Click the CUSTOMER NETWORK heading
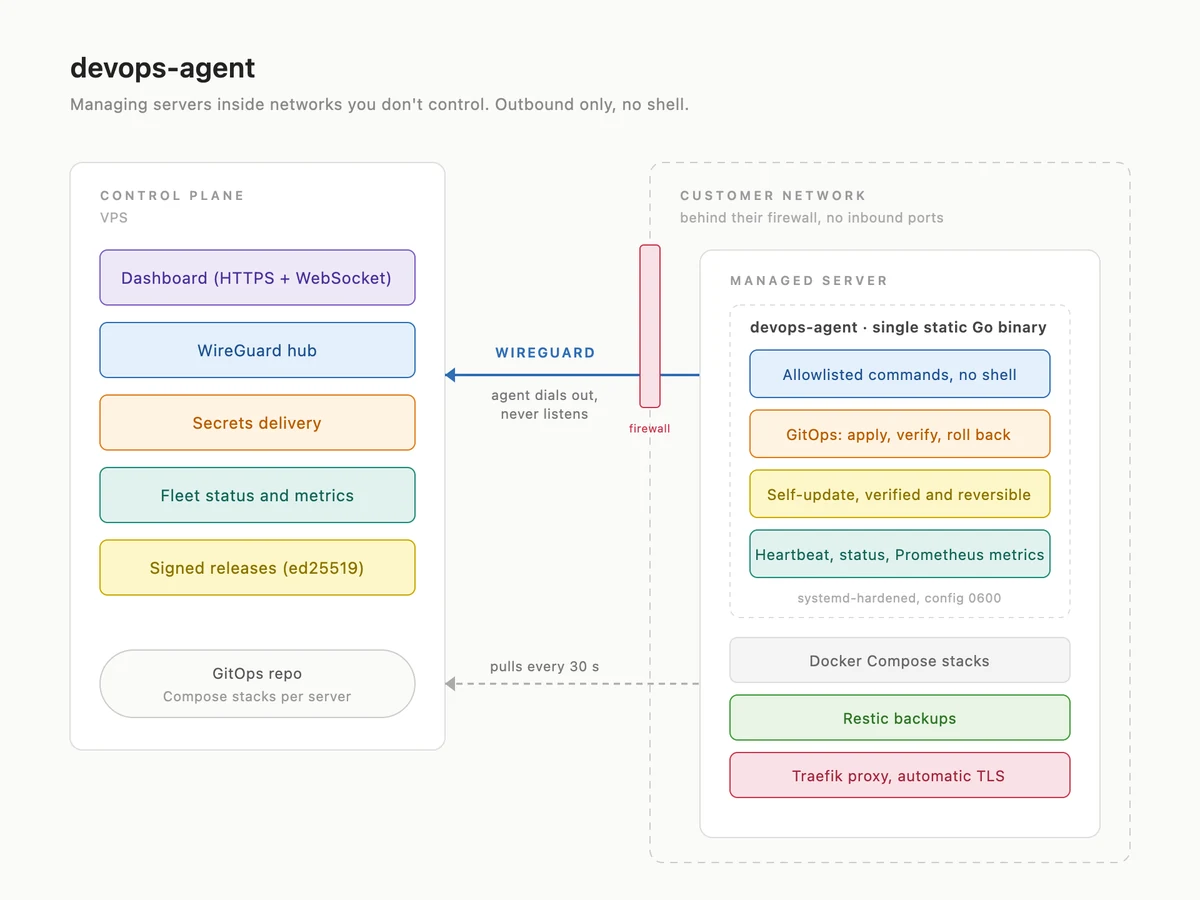 [x=773, y=196]
